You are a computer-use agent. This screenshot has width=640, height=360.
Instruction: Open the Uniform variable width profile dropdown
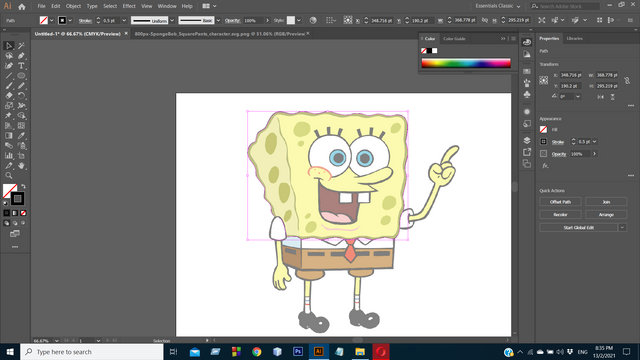(x=172, y=20)
